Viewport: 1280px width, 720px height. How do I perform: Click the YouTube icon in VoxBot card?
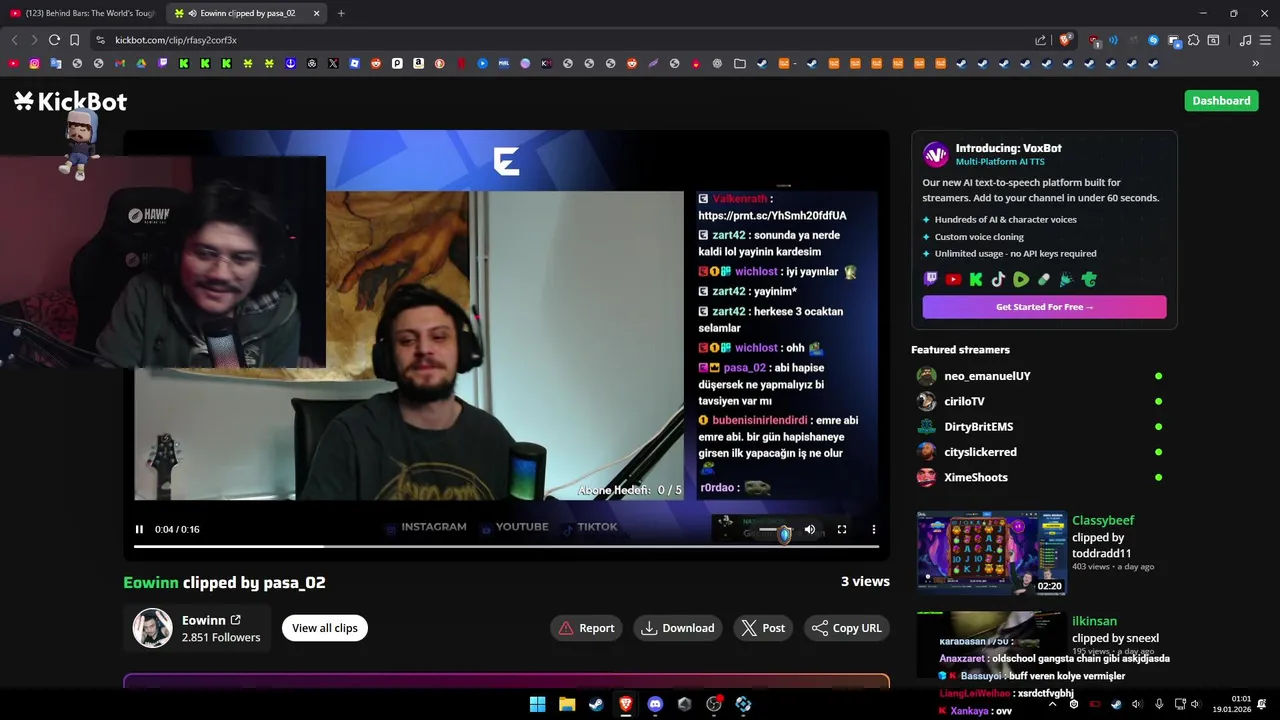[x=953, y=280]
